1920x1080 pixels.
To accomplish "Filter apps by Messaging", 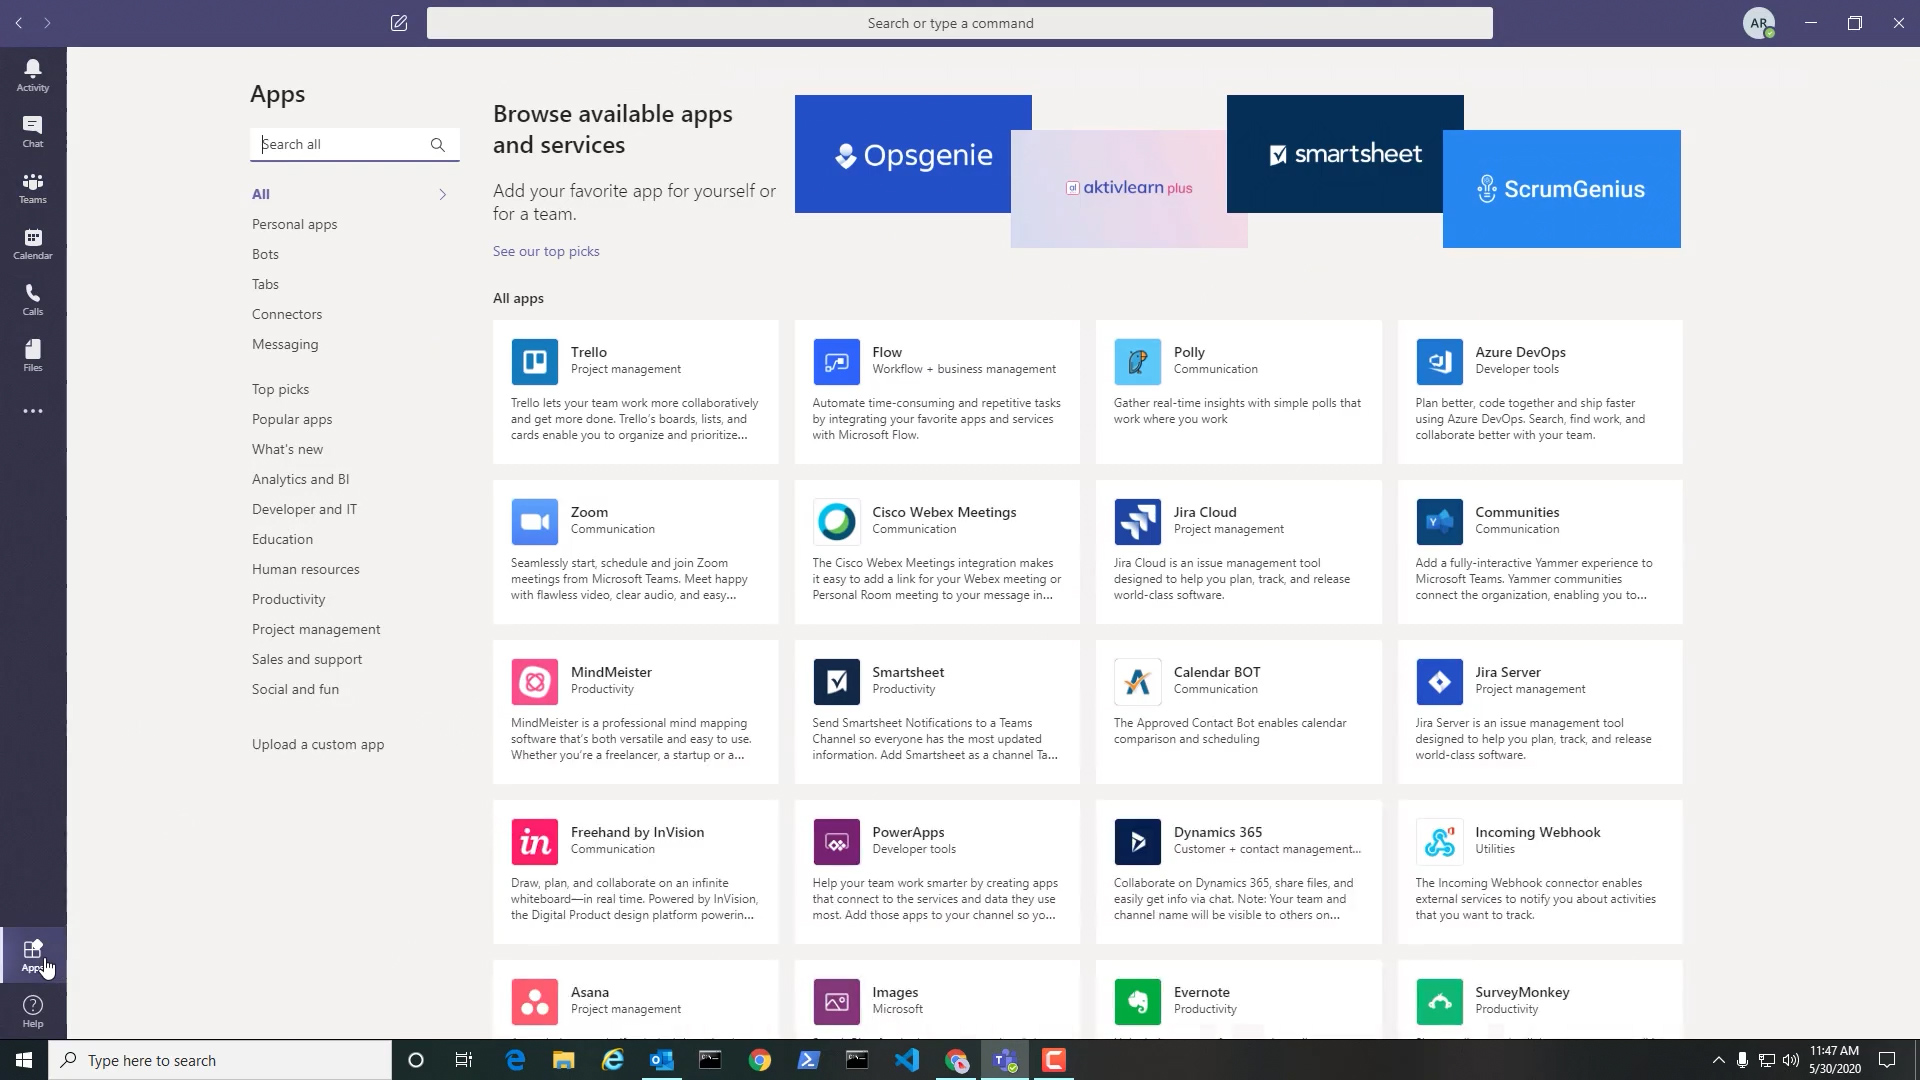I will tap(285, 344).
